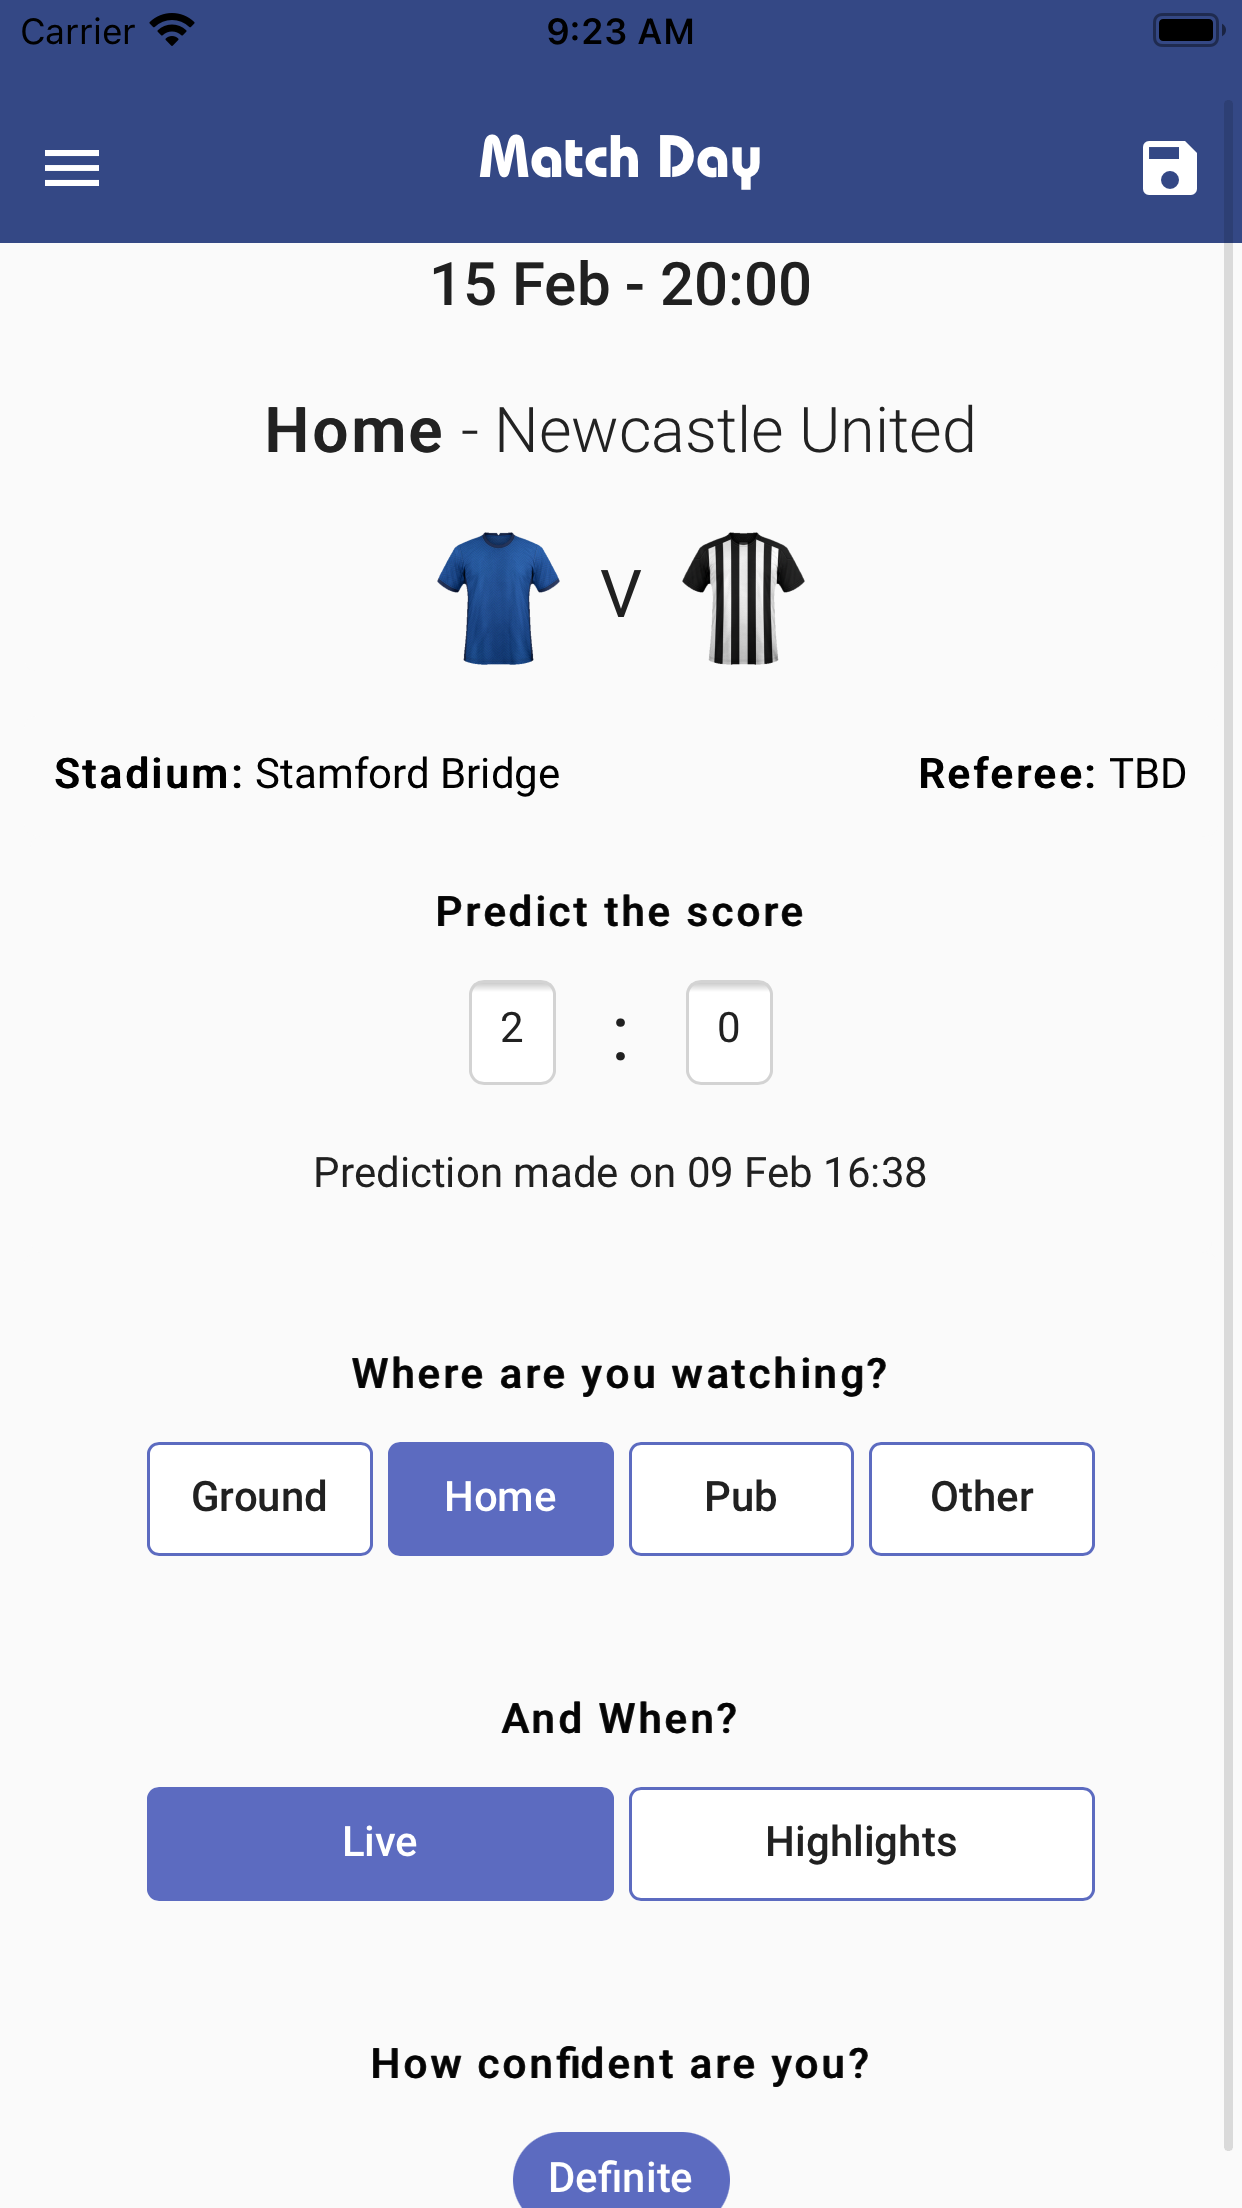The image size is (1242, 2208).
Task: Click the vertical scrollbar on right edge
Action: (x=1228, y=1100)
